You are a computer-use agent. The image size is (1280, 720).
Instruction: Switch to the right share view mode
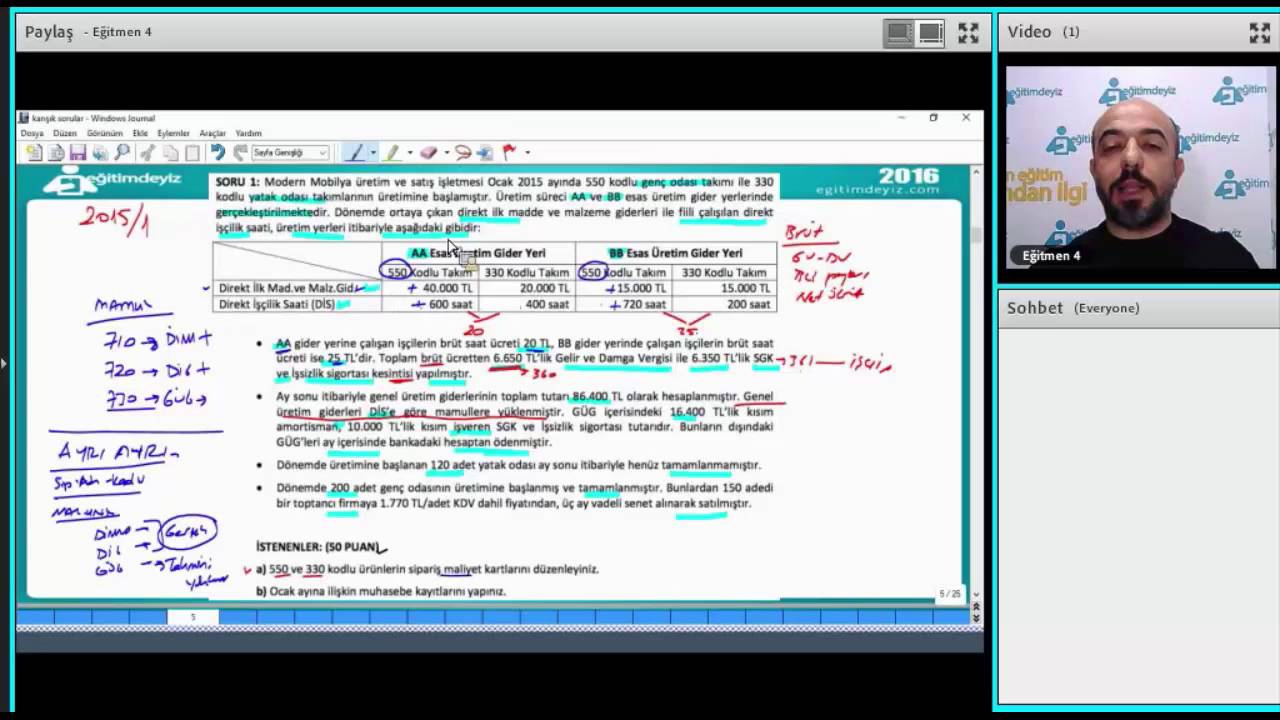[x=931, y=33]
